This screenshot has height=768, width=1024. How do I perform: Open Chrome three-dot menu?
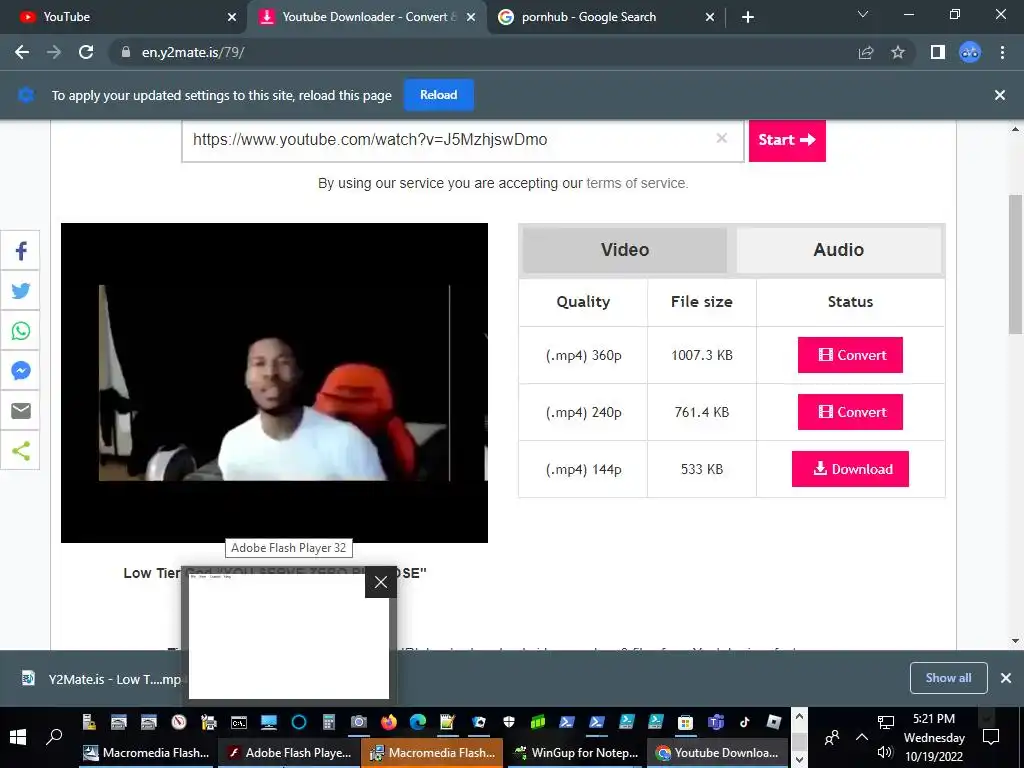1002,52
